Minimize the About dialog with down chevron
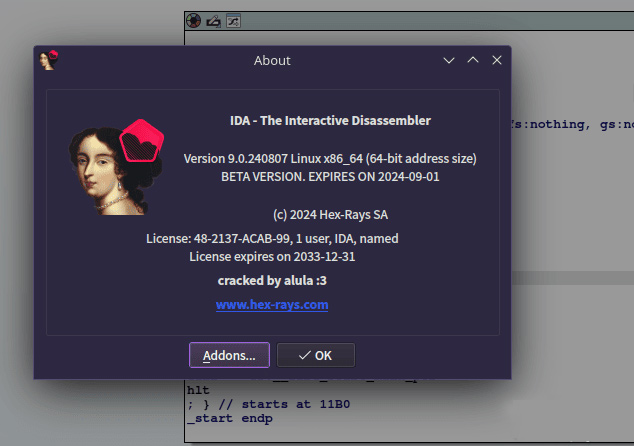The height and width of the screenshot is (446, 634). click(450, 60)
